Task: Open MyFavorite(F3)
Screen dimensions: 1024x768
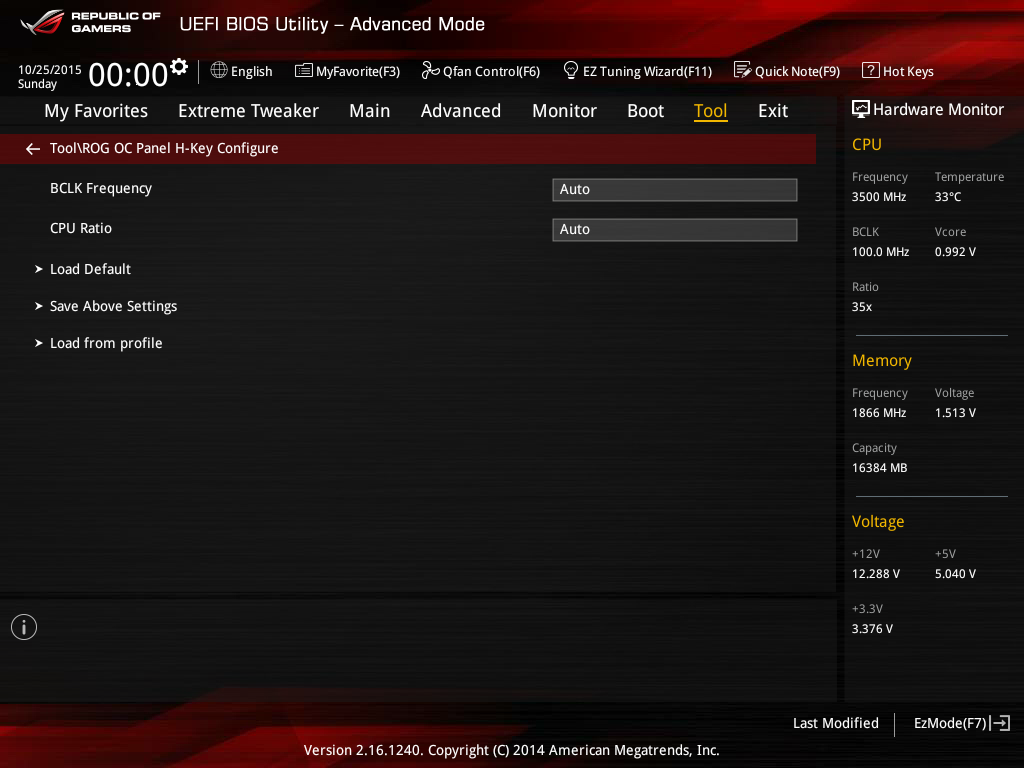Action: (x=347, y=71)
